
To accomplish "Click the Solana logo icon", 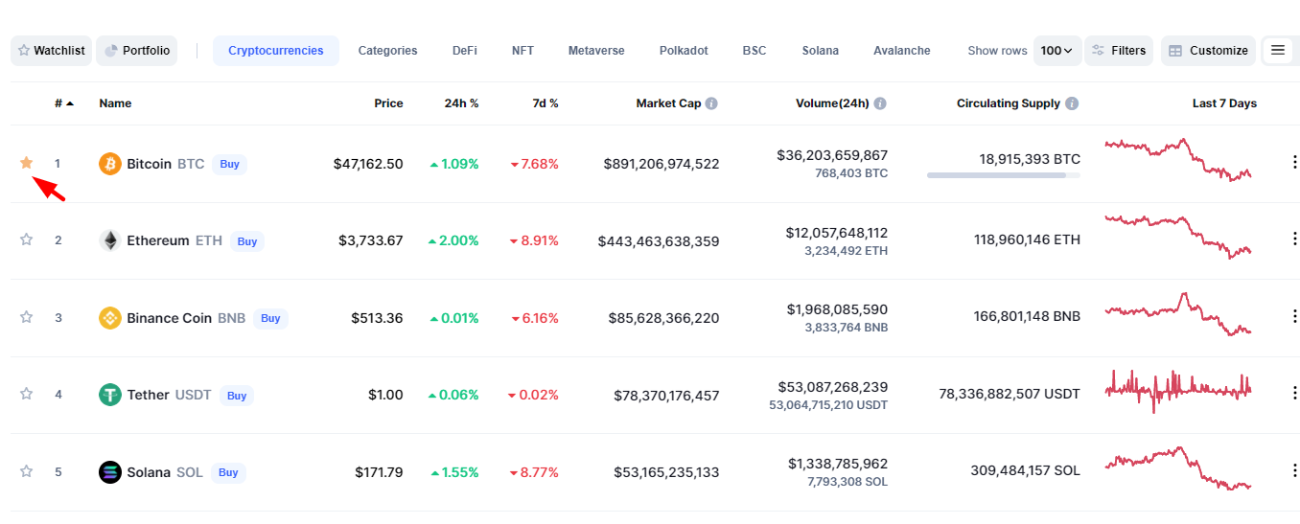I will [110, 472].
